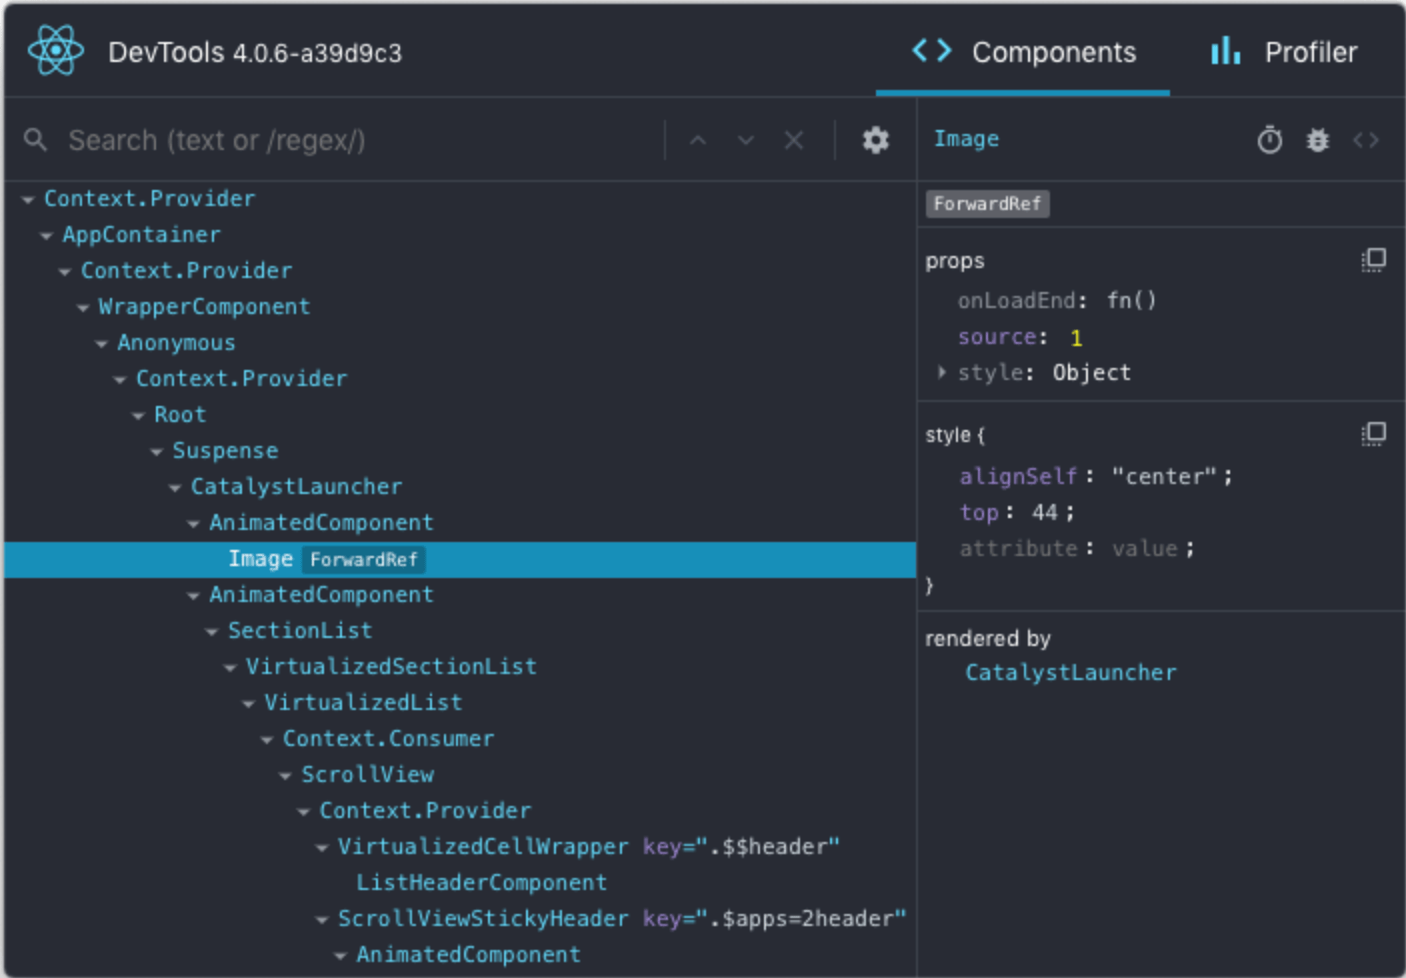The width and height of the screenshot is (1406, 978).
Task: Click the search magnifier icon
Action: tap(36, 140)
